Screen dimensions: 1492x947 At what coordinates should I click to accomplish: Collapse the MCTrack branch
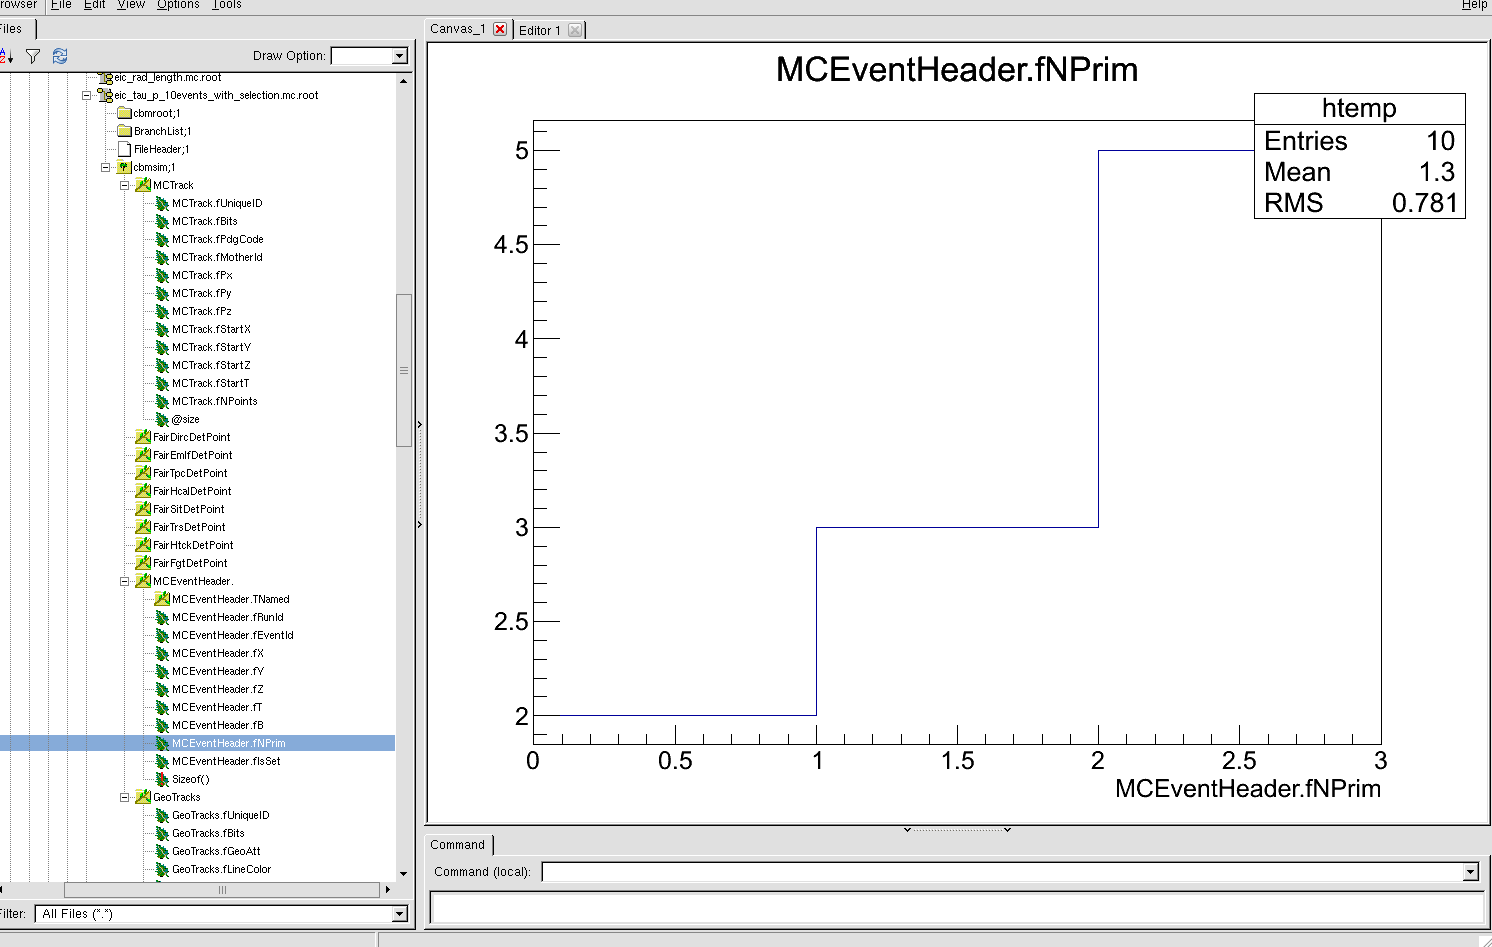(x=125, y=185)
